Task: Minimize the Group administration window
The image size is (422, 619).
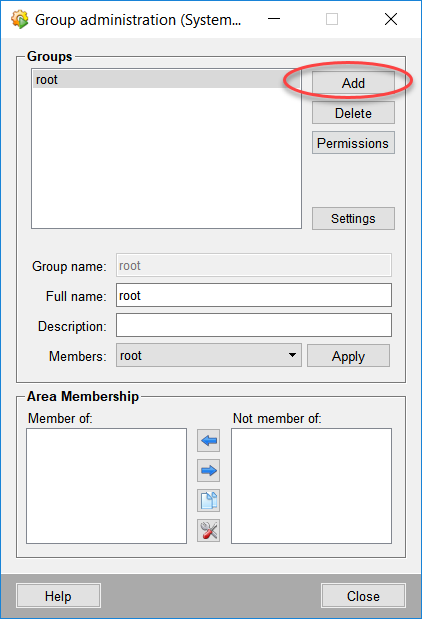Action: point(274,19)
